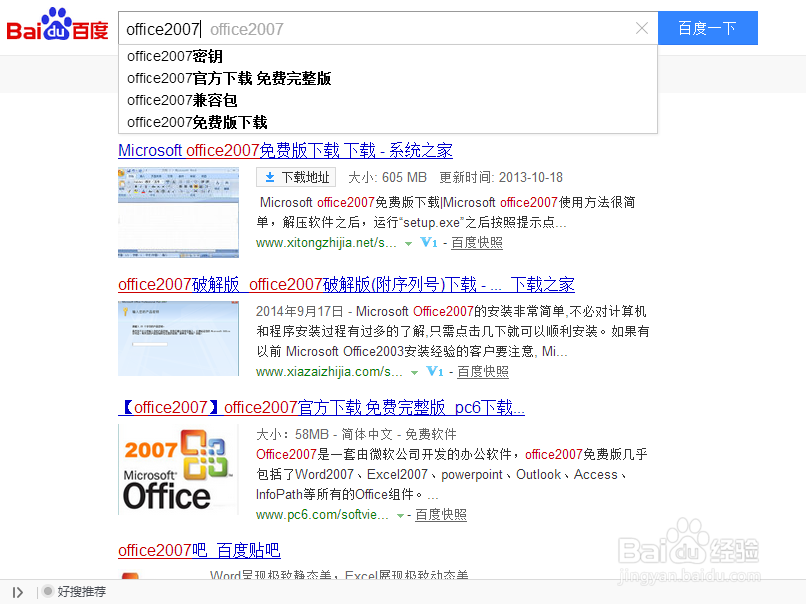Click V1 credibility icon on xitongzhijia result
The width and height of the screenshot is (806, 604).
429,242
